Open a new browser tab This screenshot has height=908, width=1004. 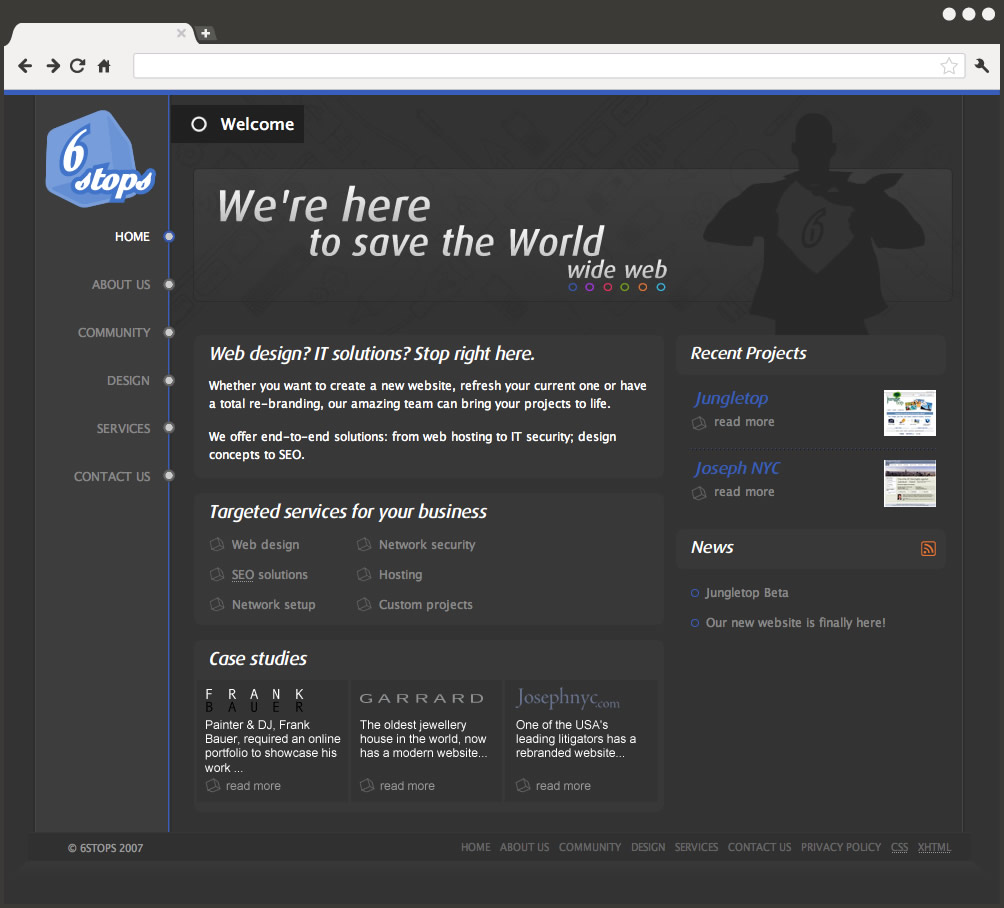[x=205, y=33]
